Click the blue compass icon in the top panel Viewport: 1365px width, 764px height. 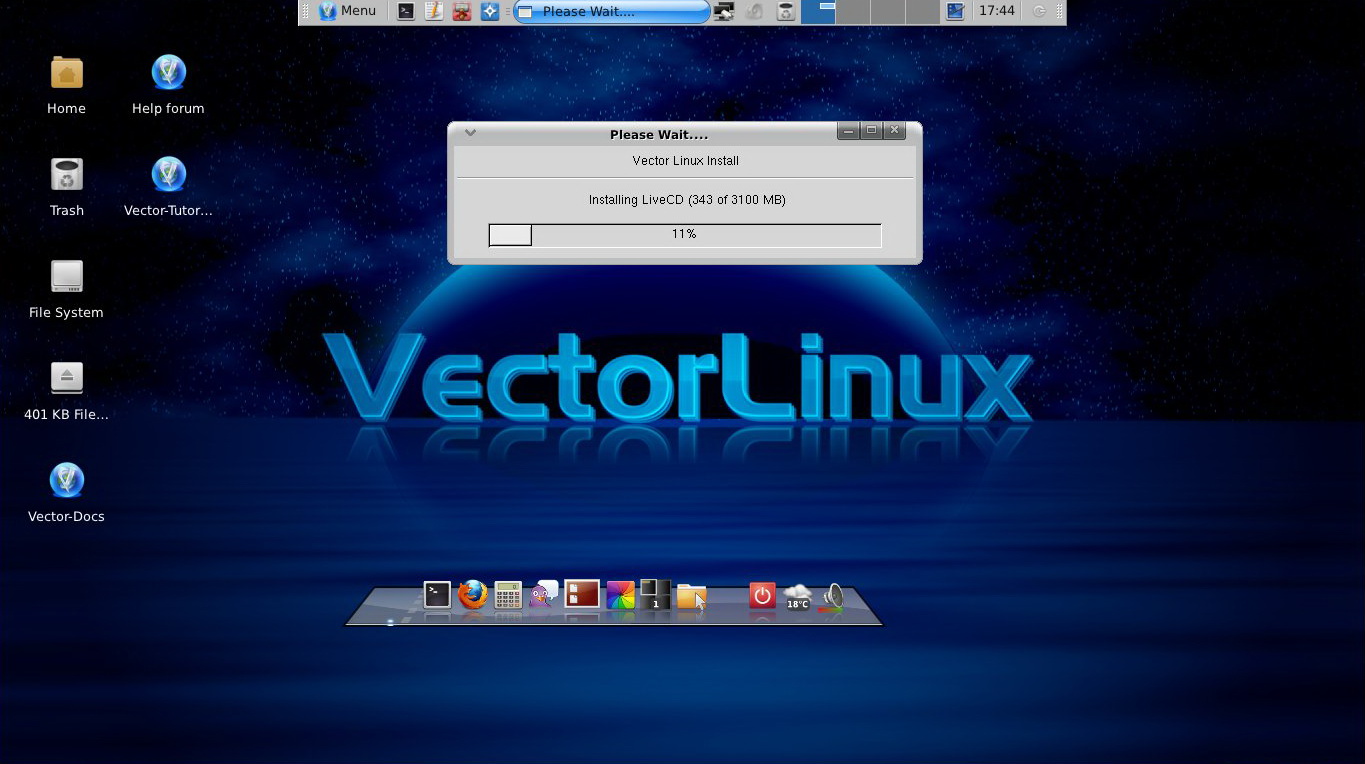point(489,11)
